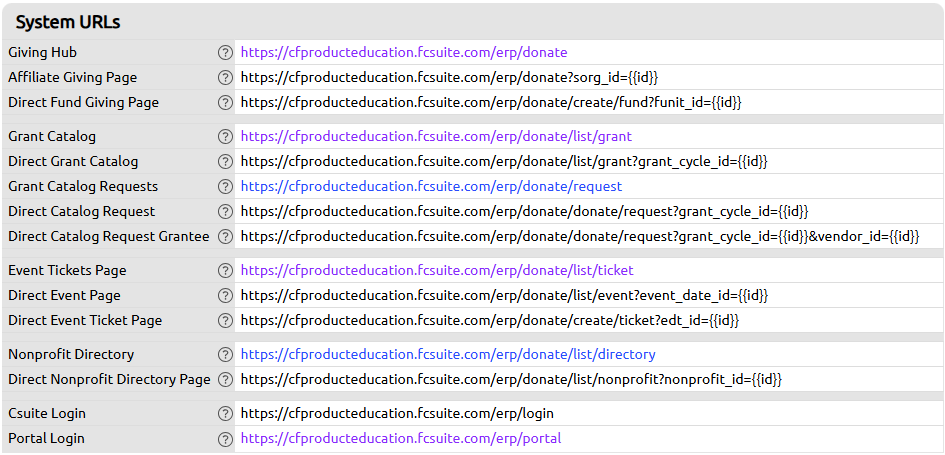Viewport: 945px width, 455px height.
Task: Click the Direct Event Ticket Page label
Action: click(x=85, y=321)
